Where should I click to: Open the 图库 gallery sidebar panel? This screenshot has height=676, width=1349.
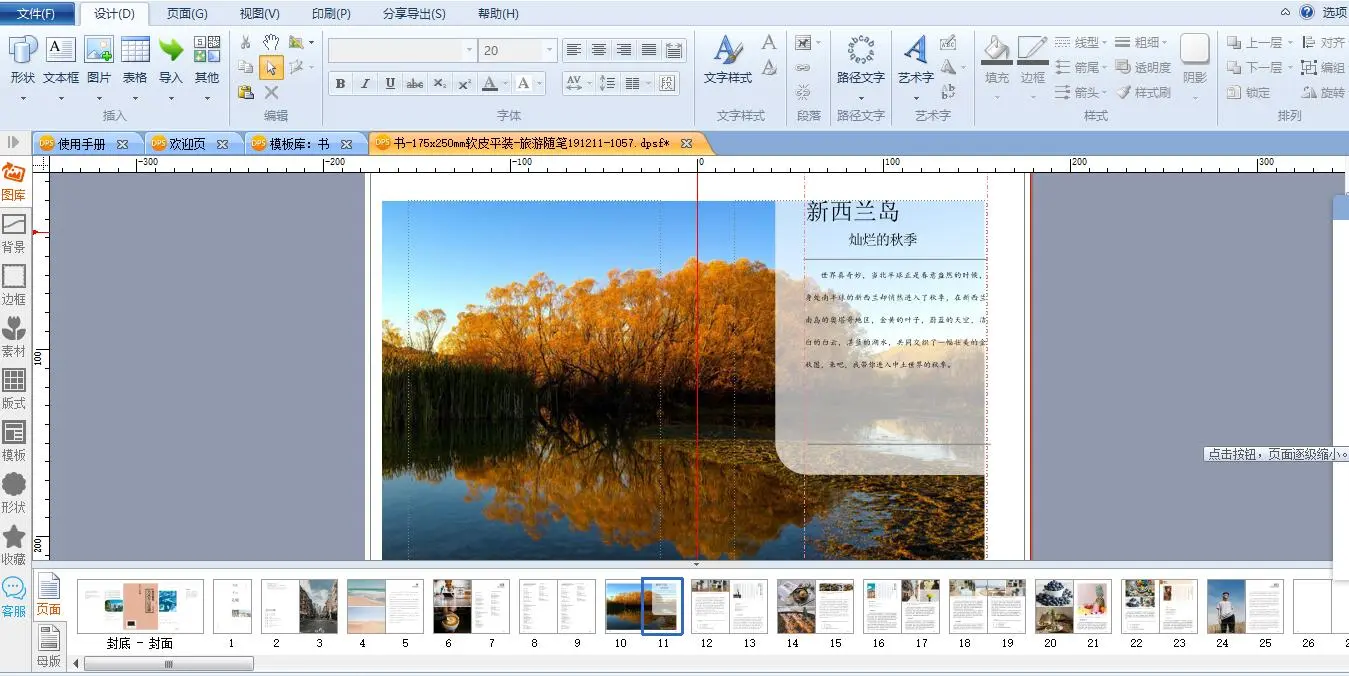point(14,181)
